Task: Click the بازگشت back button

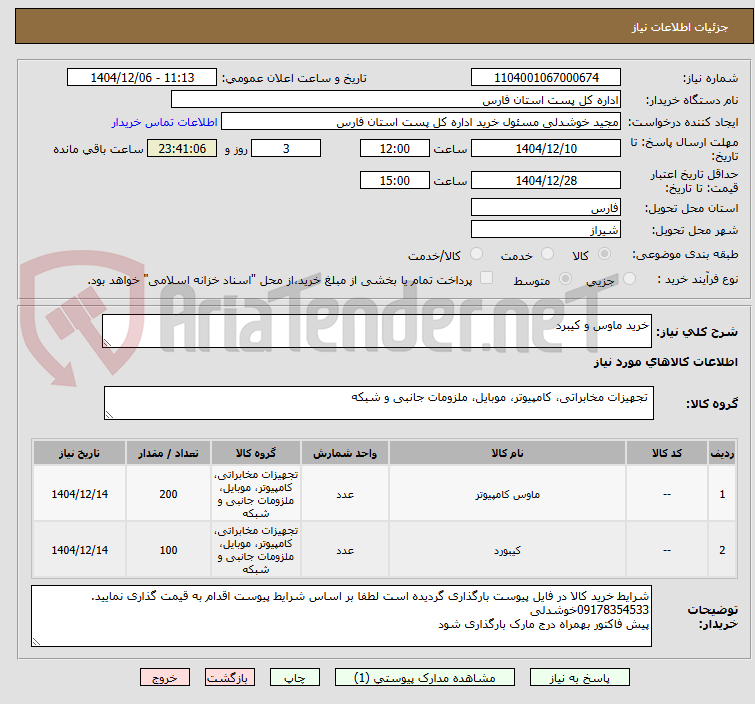Action: click(x=230, y=678)
